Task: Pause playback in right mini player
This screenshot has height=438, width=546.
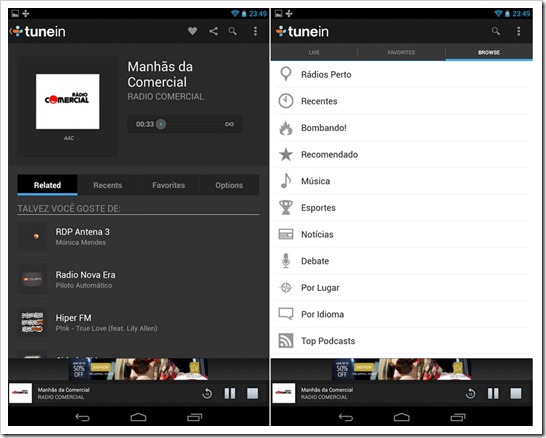Action: pos(493,394)
